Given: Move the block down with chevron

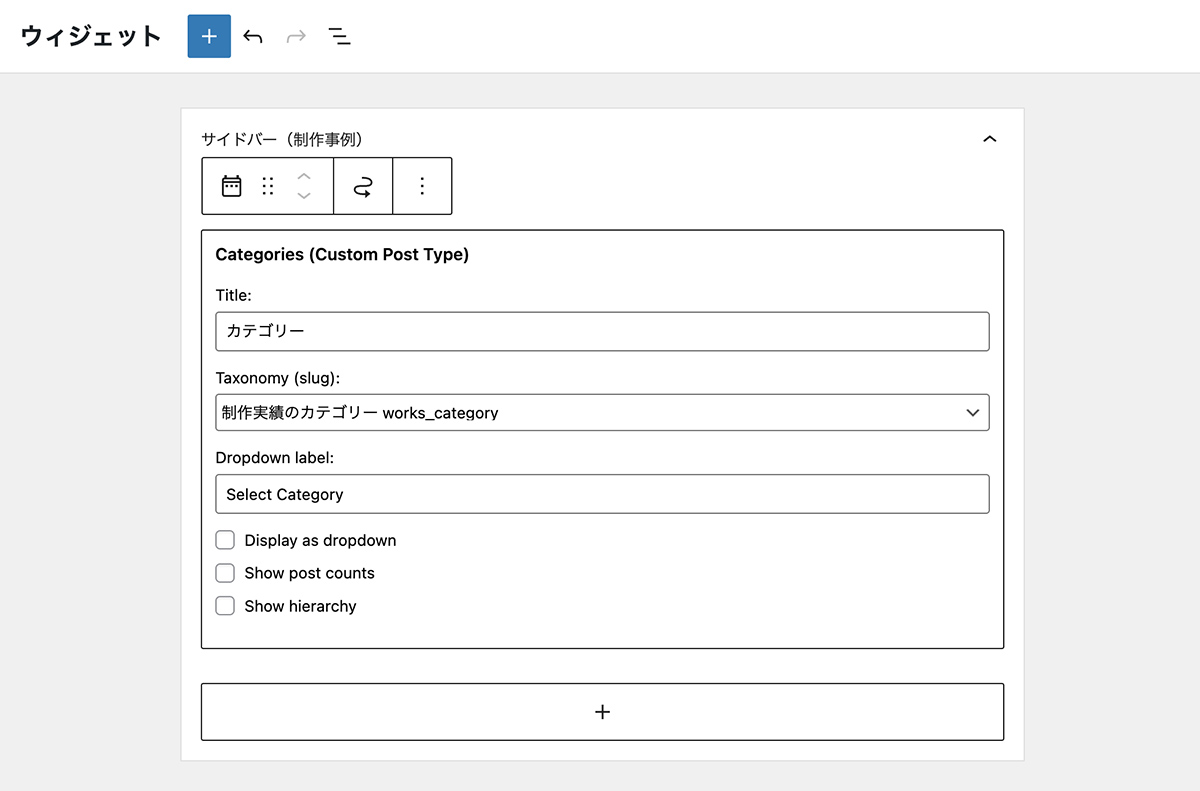Looking at the screenshot, I should coord(304,196).
